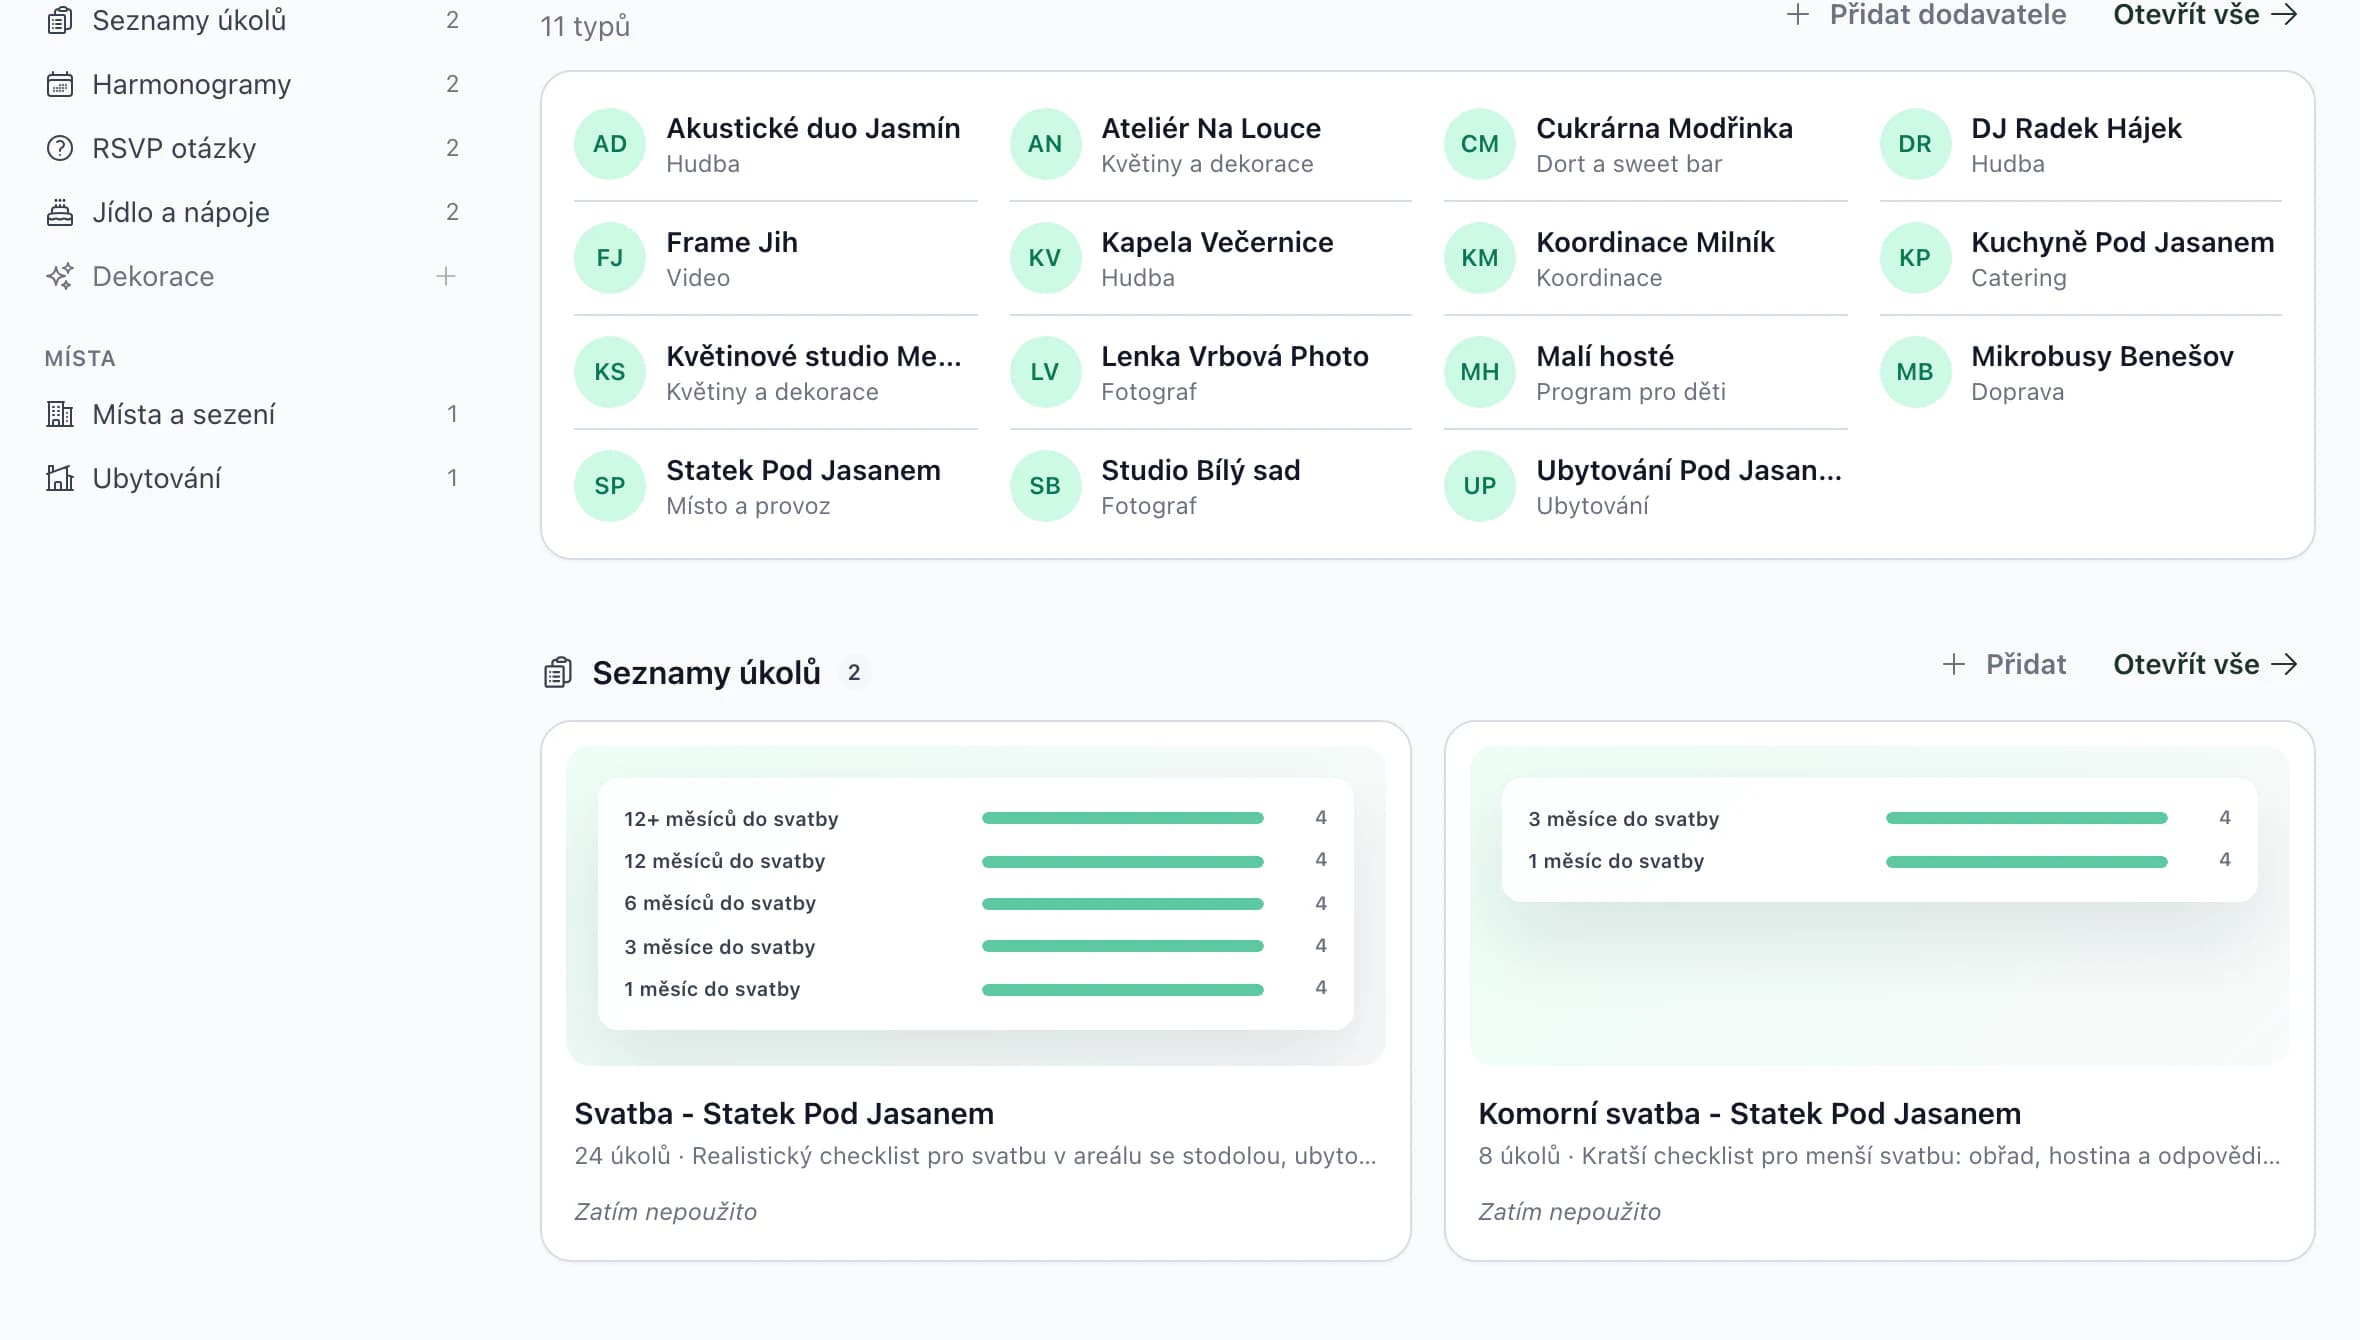The width and height of the screenshot is (2360, 1340).
Task: Add a Dekorace item via plus icon
Action: point(446,276)
